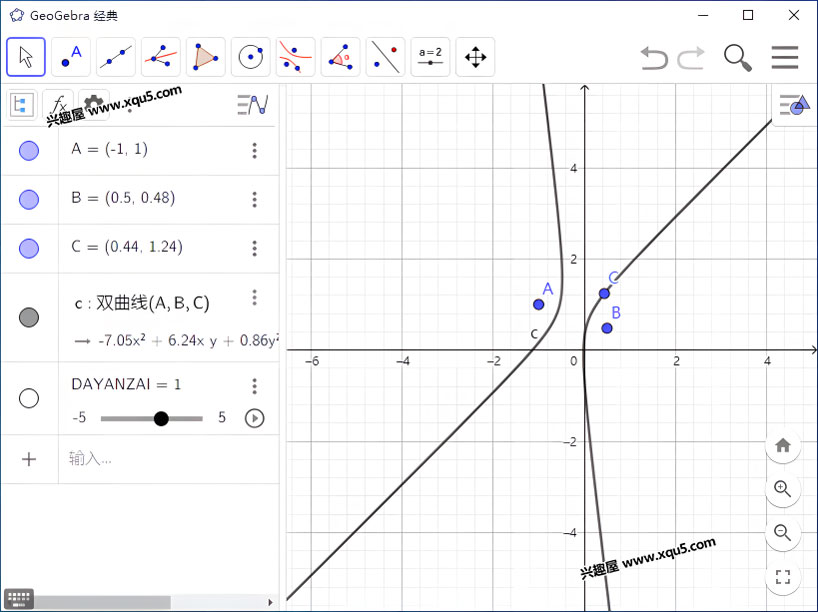818x612 pixels.
Task: Open more options for DAYANZAI
Action: [255, 386]
